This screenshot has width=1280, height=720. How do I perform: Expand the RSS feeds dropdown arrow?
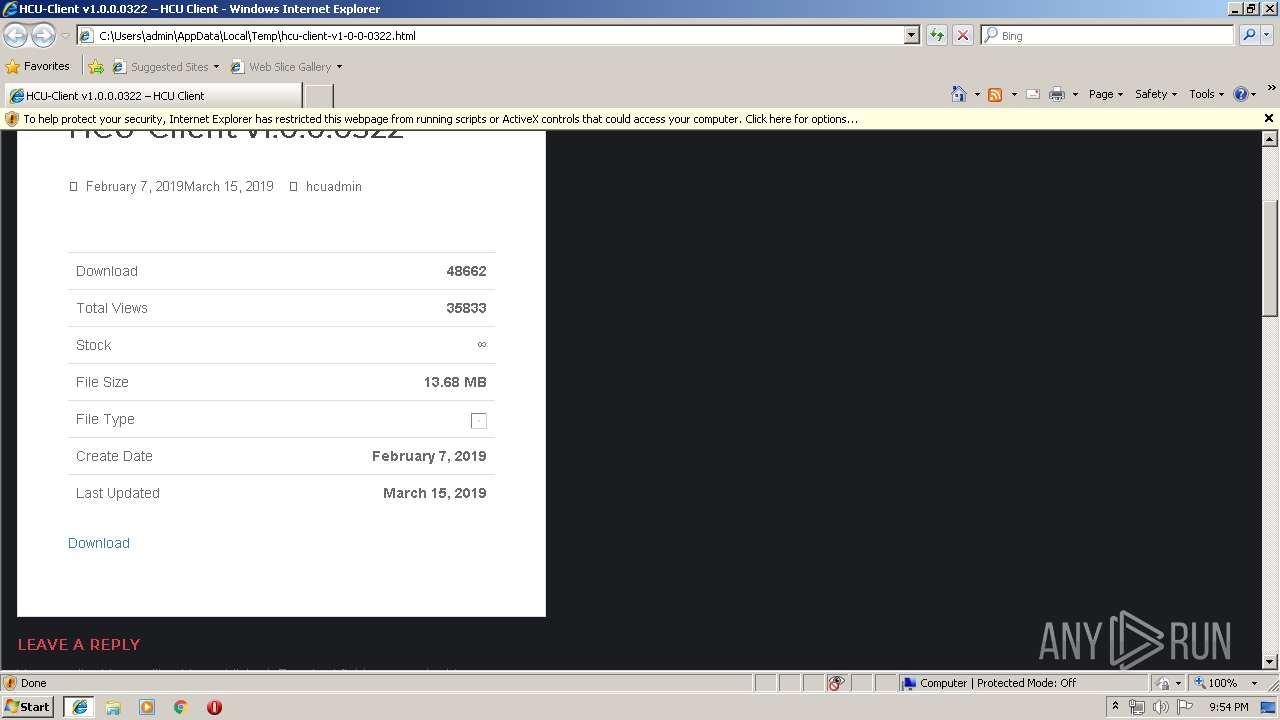pos(1013,94)
